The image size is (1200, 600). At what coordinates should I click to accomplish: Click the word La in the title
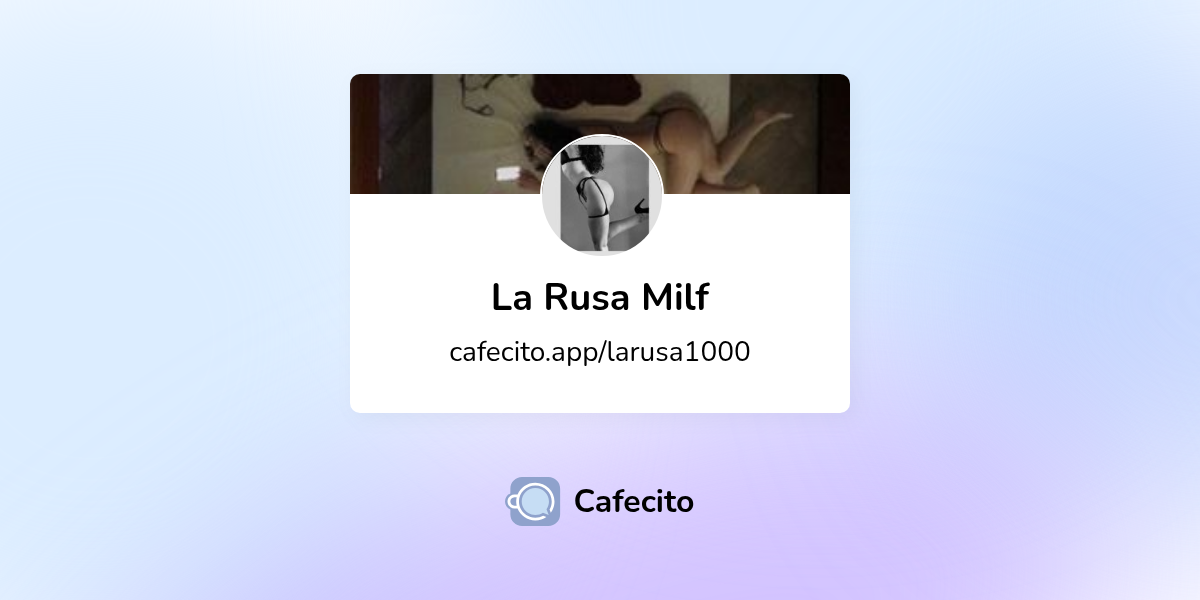click(511, 297)
